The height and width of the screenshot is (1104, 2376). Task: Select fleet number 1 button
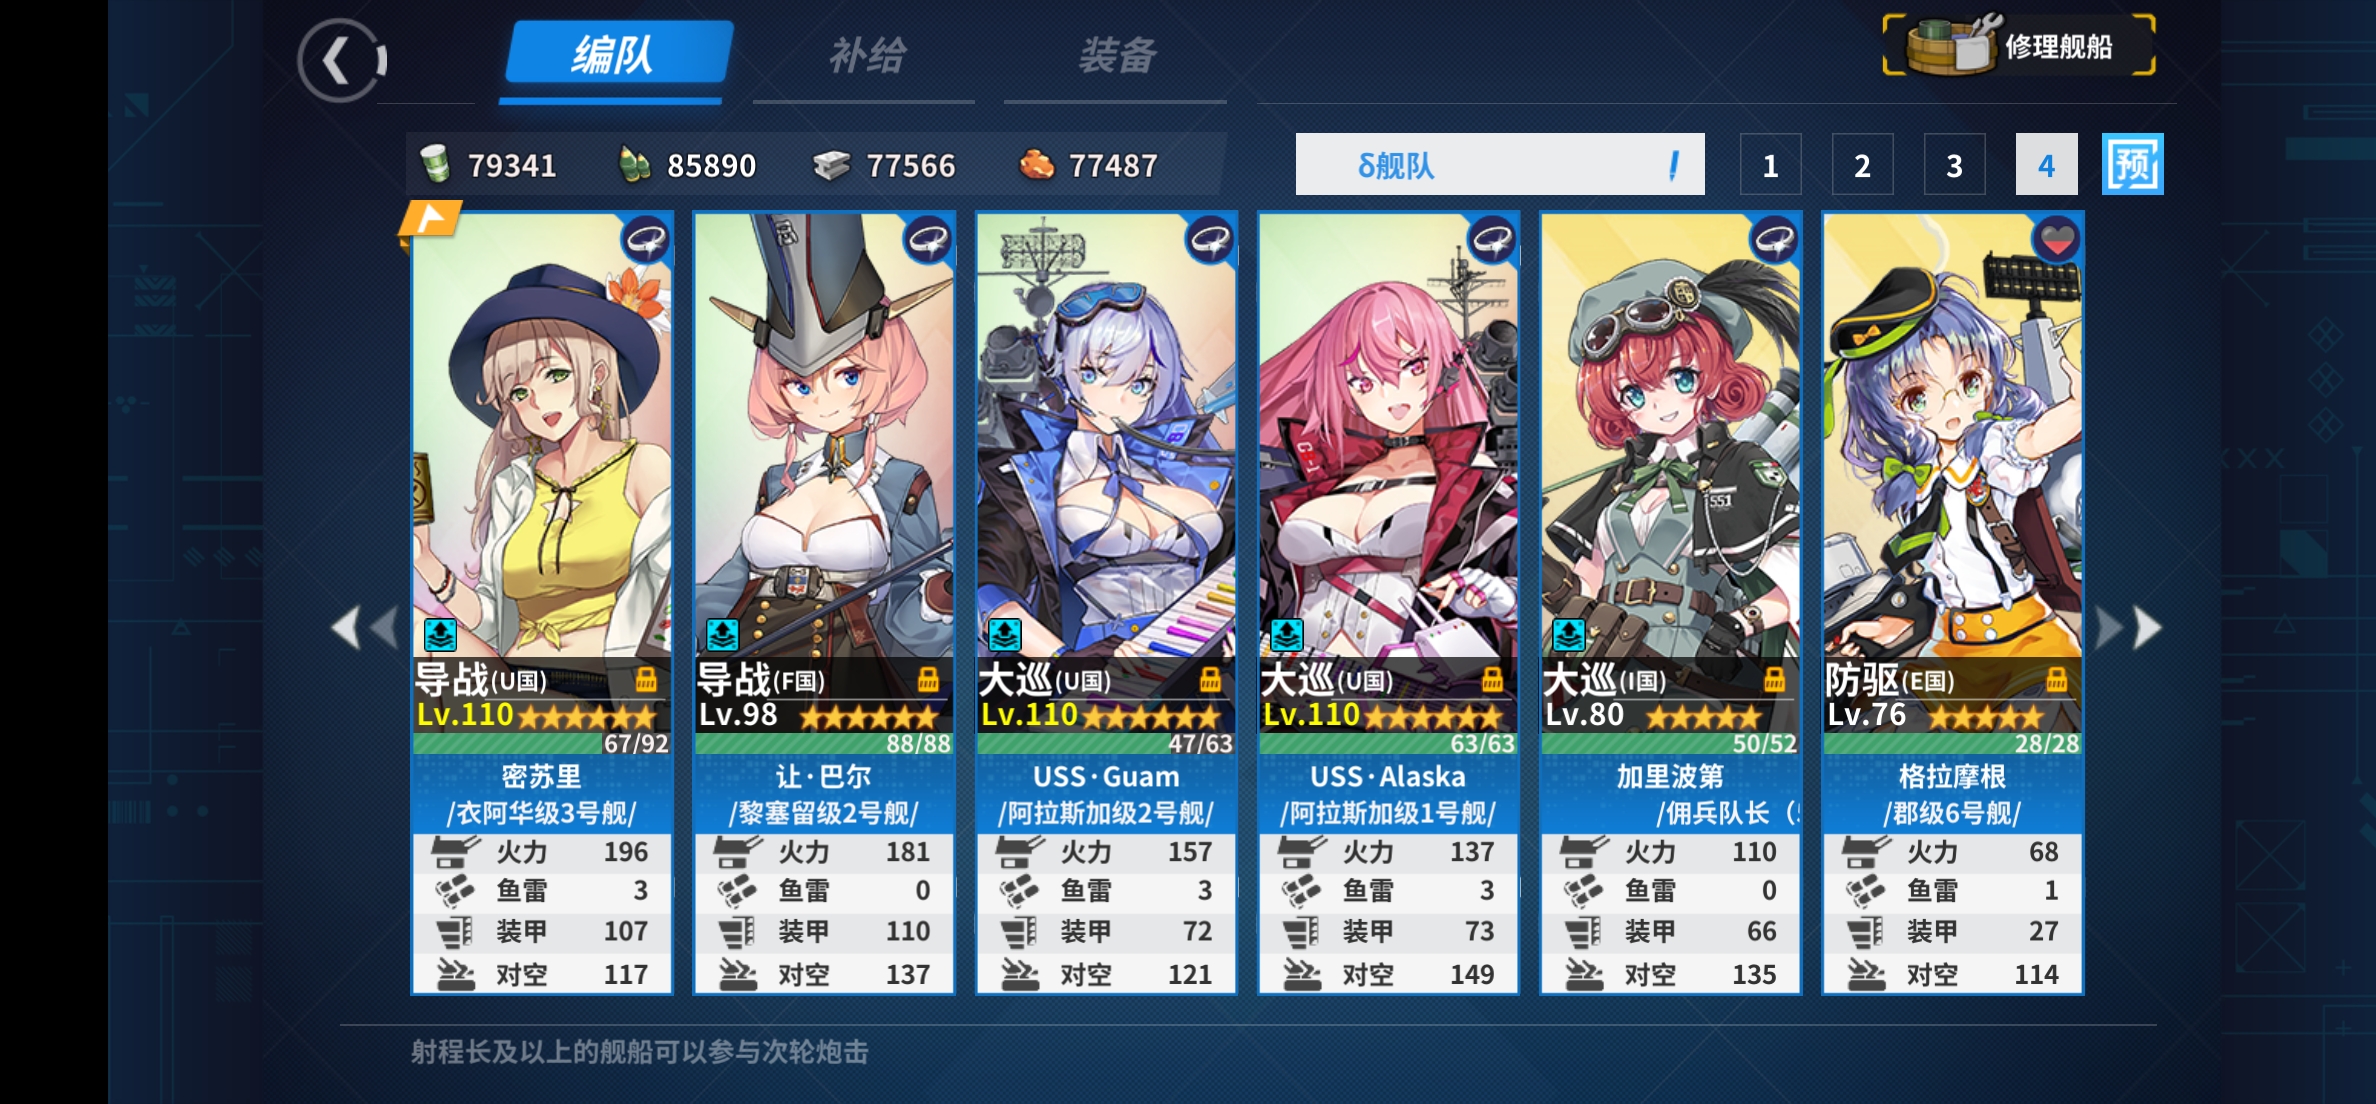point(1770,164)
